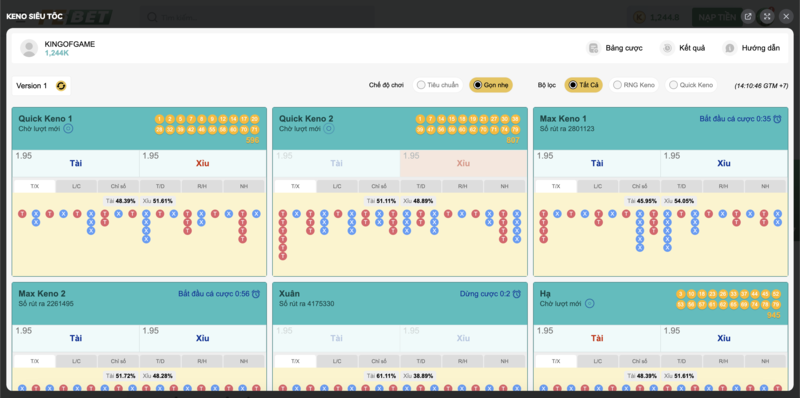The width and height of the screenshot is (800, 398).
Task: Open L/C tab in Quick Keno 1
Action: [x=77, y=187]
